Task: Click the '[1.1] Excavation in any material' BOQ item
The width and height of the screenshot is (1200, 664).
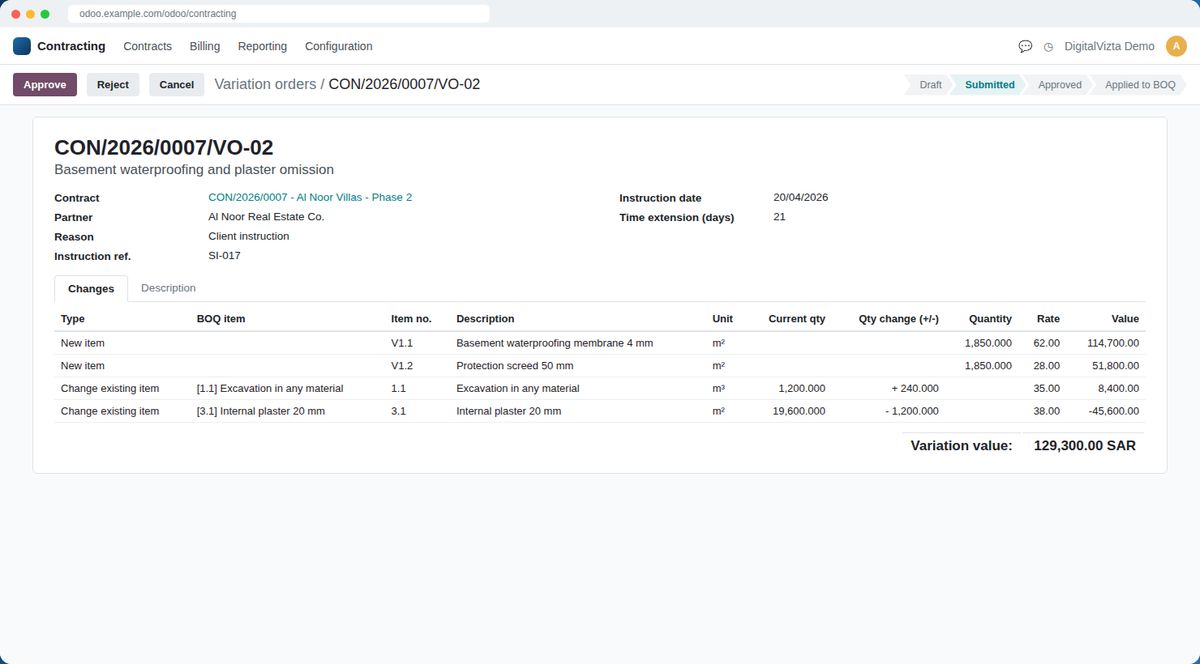Action: coord(270,388)
